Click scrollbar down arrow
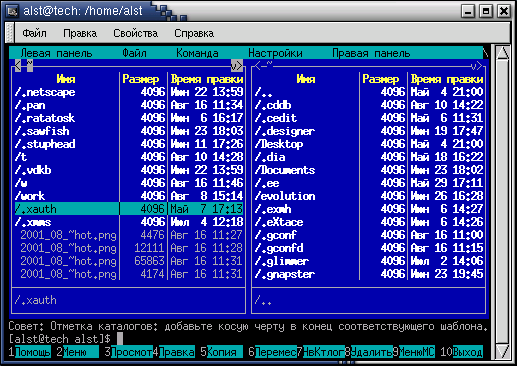The height and width of the screenshot is (366, 517). click(x=502, y=352)
